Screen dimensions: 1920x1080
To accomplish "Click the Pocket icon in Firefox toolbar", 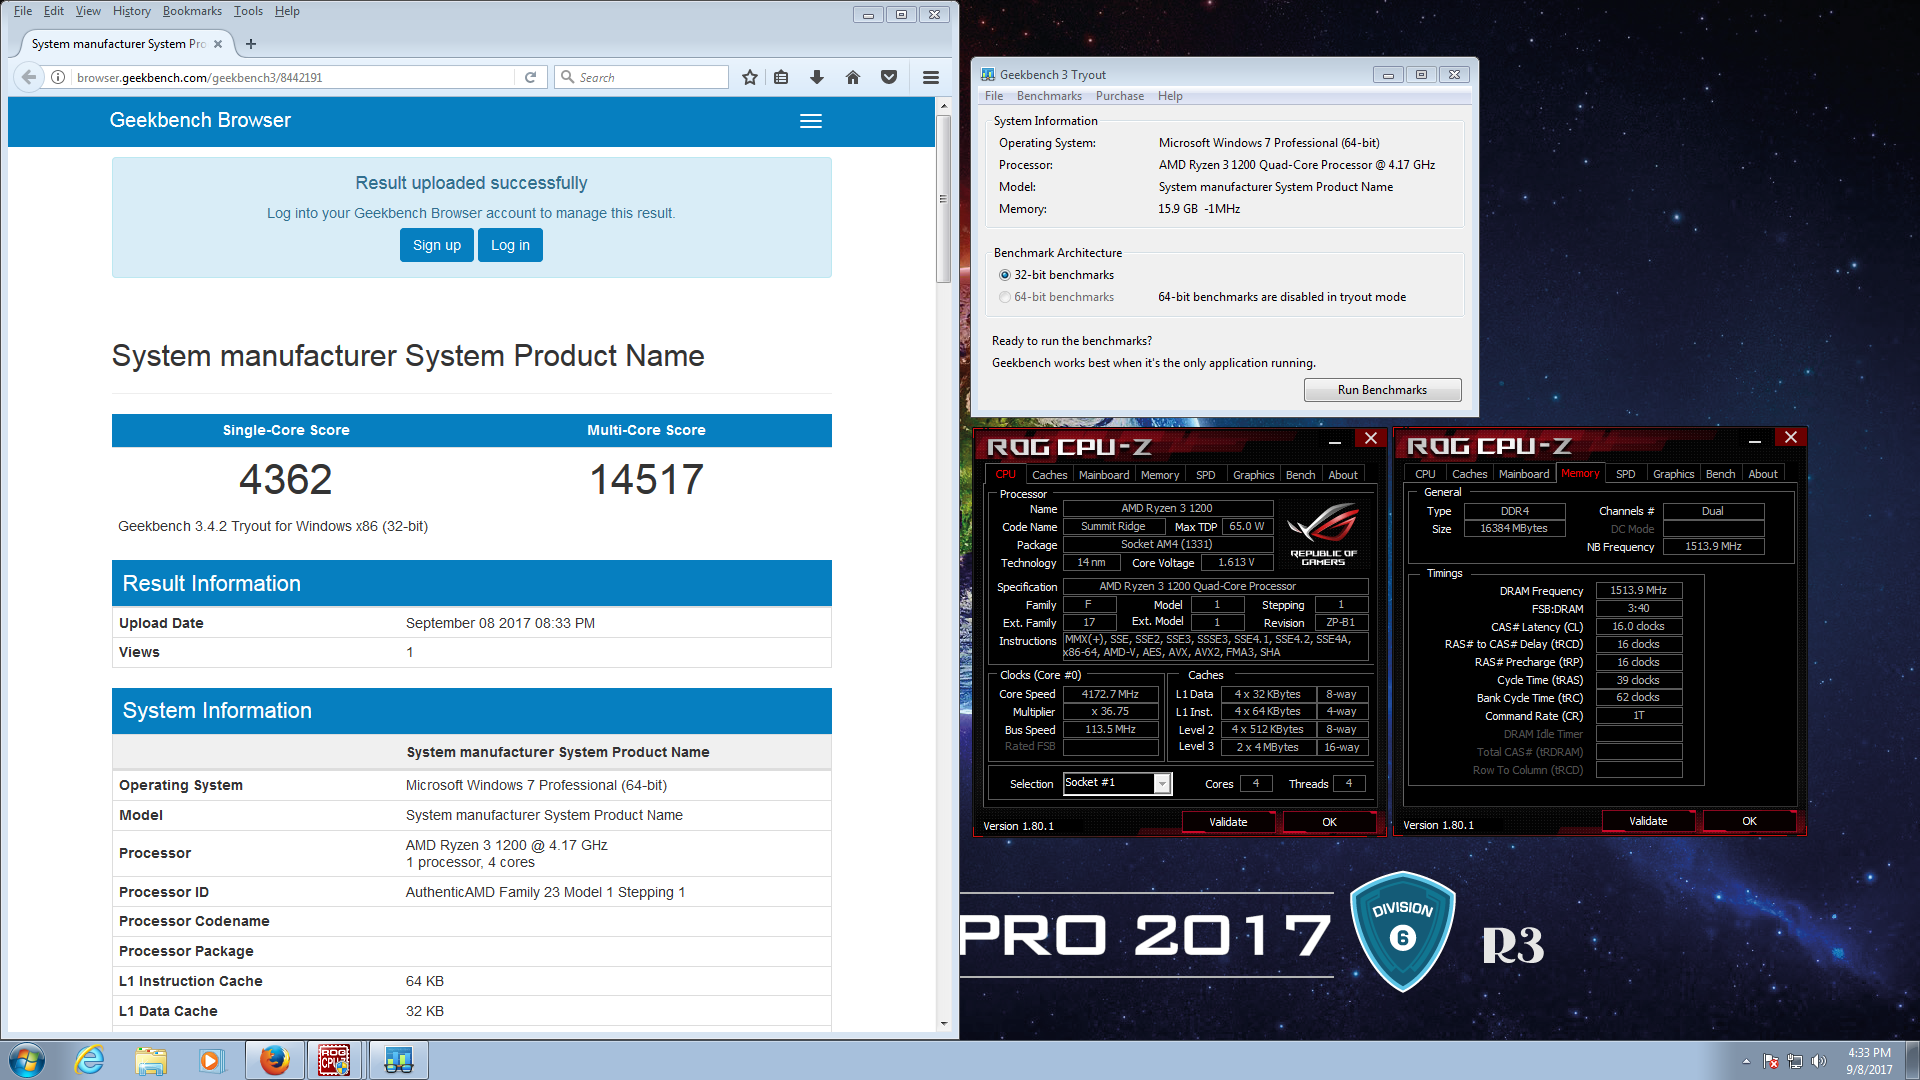I will (889, 77).
